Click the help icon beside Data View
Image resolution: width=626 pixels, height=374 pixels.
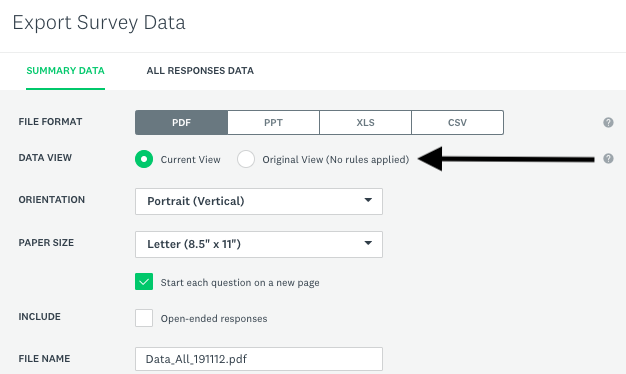pos(608,158)
